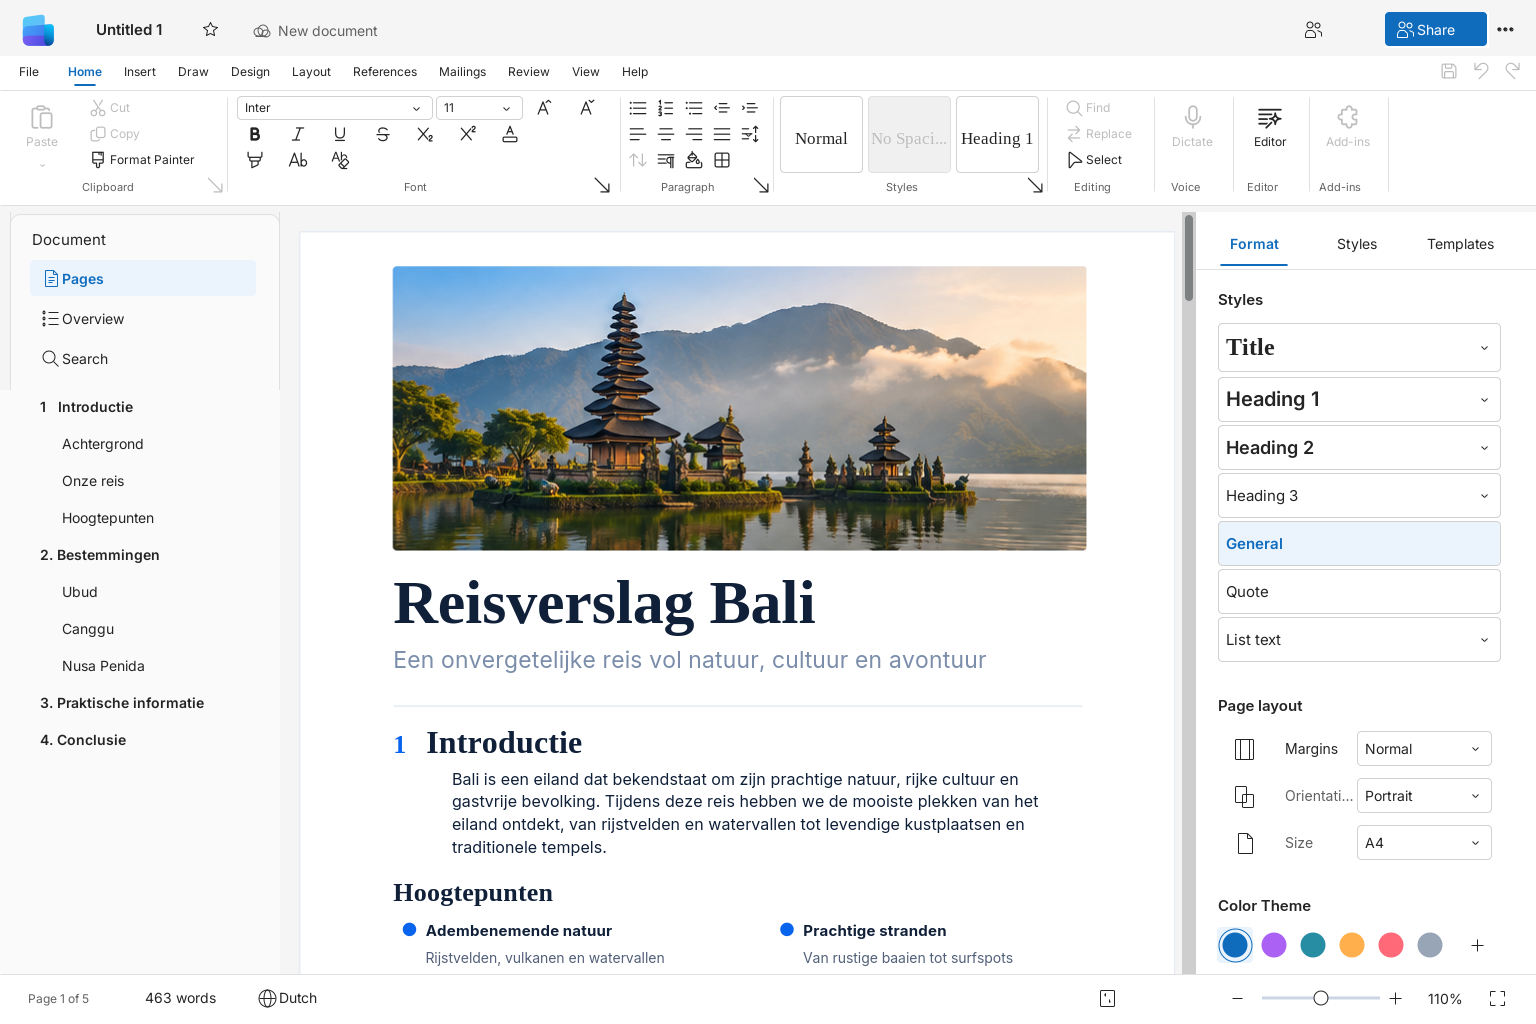Switch to the Templates panel tab
The image size is (1536, 1024).
coord(1460,244)
